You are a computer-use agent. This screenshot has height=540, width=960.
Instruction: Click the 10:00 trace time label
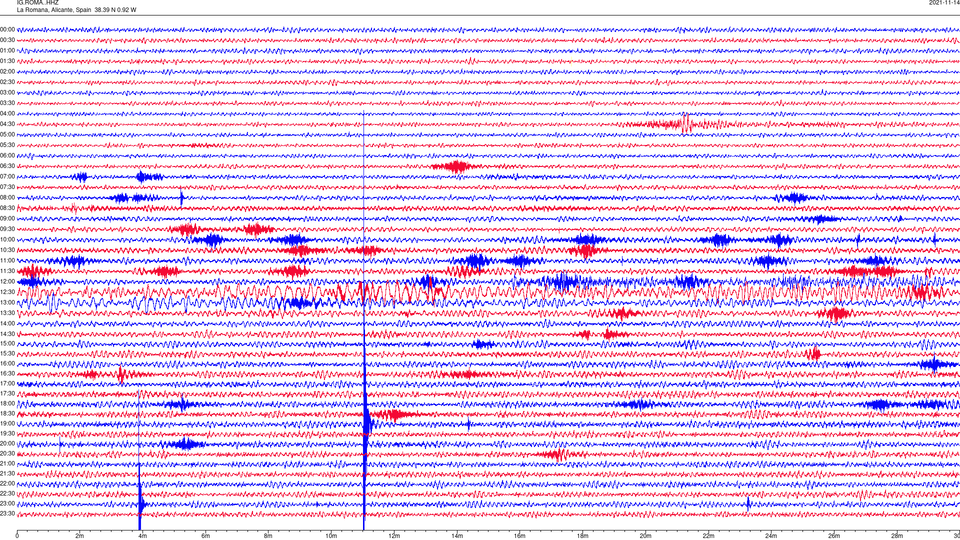[7, 239]
